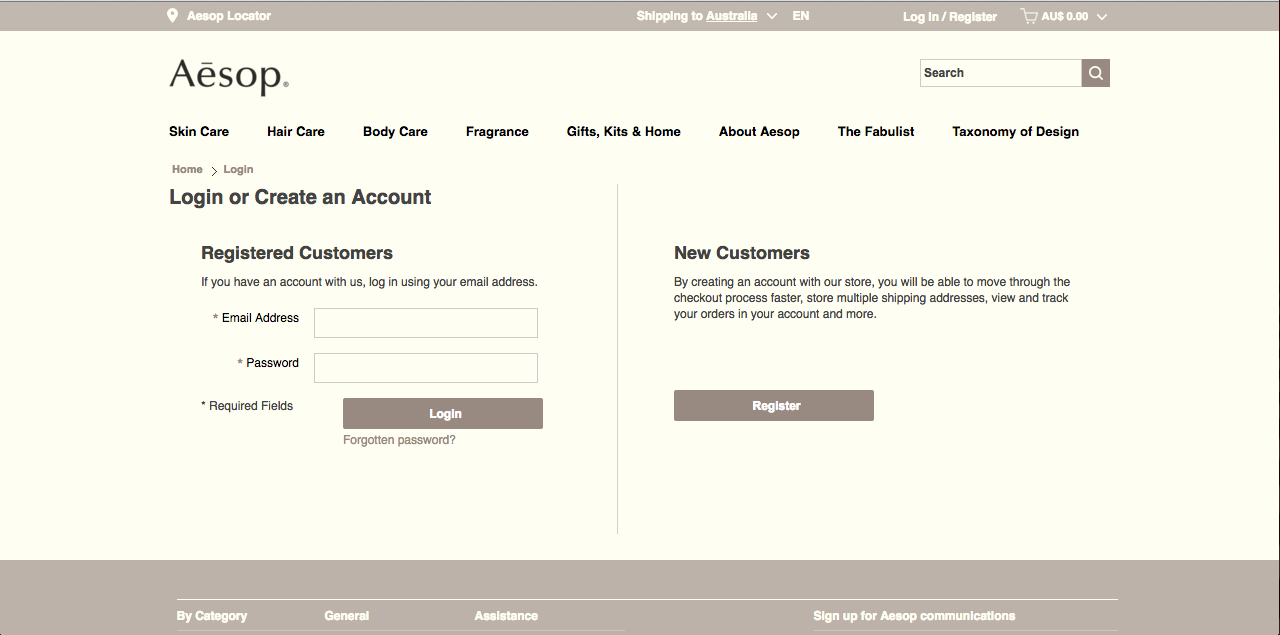Click the Register button
Viewport: 1280px width, 635px height.
click(774, 406)
